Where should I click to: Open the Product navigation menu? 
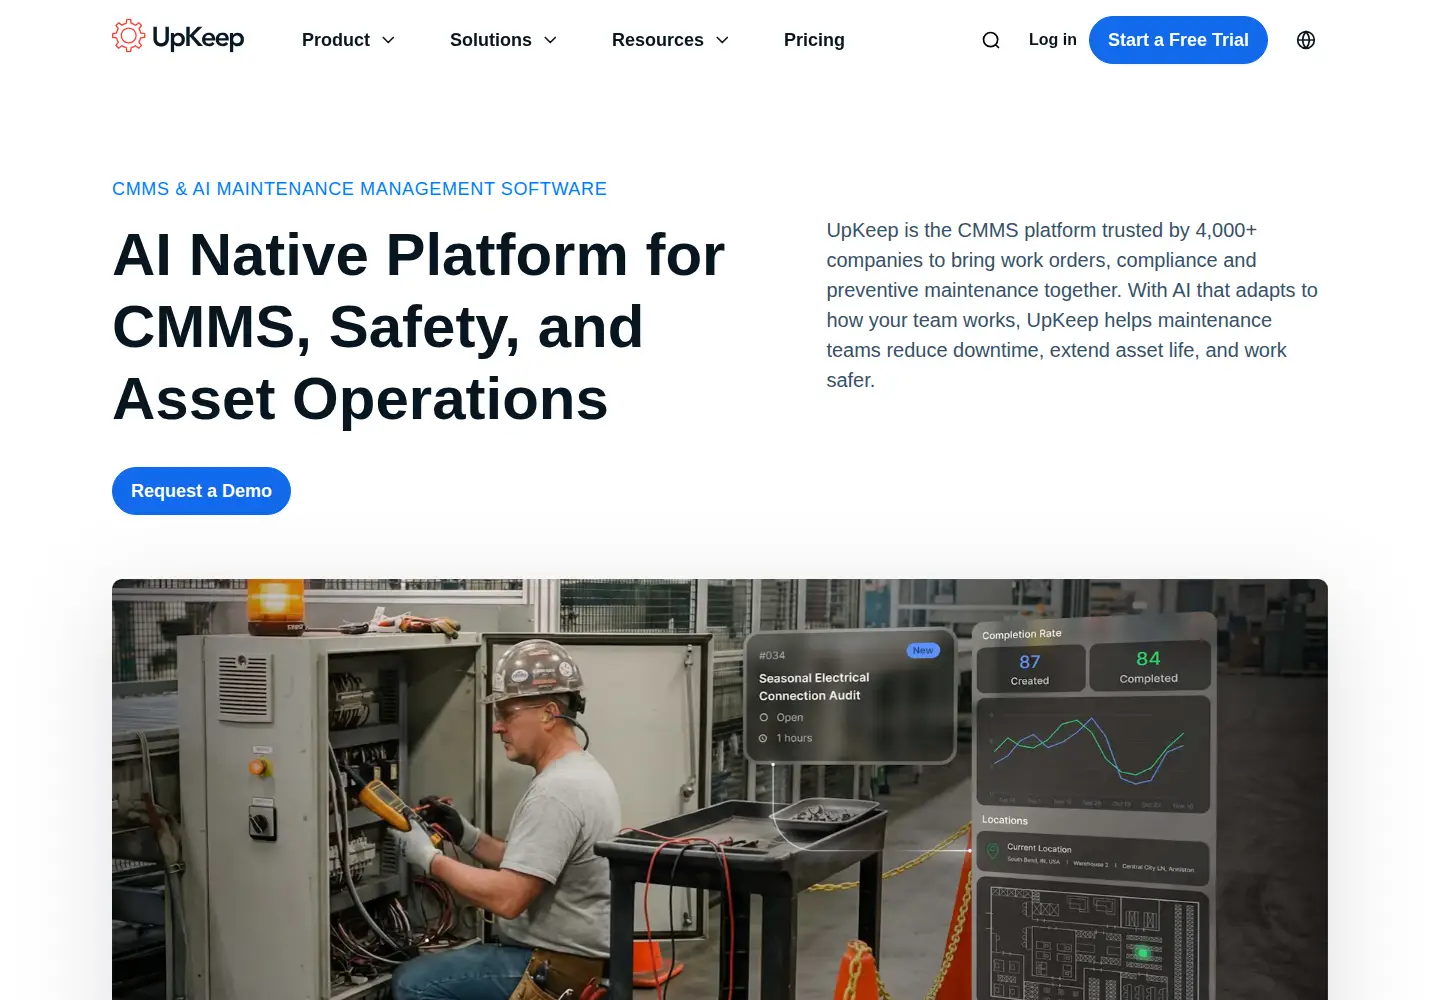(x=336, y=40)
